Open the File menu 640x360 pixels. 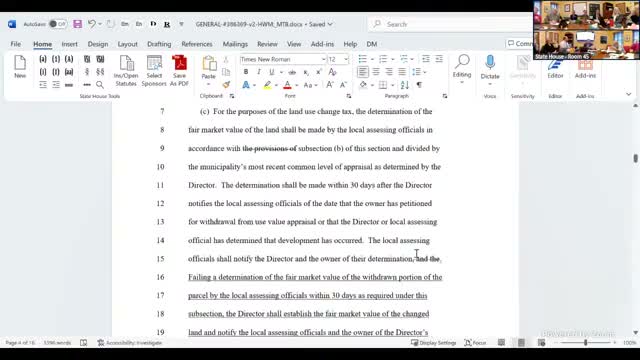point(16,44)
